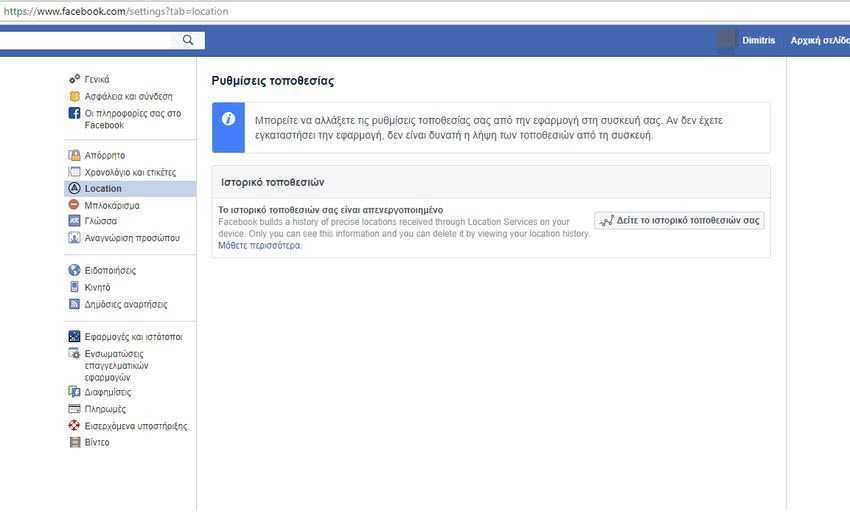Viewport: 850px width, 517px height.
Task: Open Δημόσιες αναρτήσεις settings tab
Action: coord(126,304)
